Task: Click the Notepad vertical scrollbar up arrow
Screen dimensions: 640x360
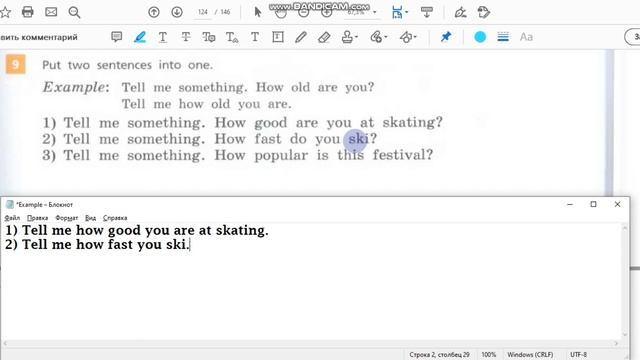Action: coord(624,228)
